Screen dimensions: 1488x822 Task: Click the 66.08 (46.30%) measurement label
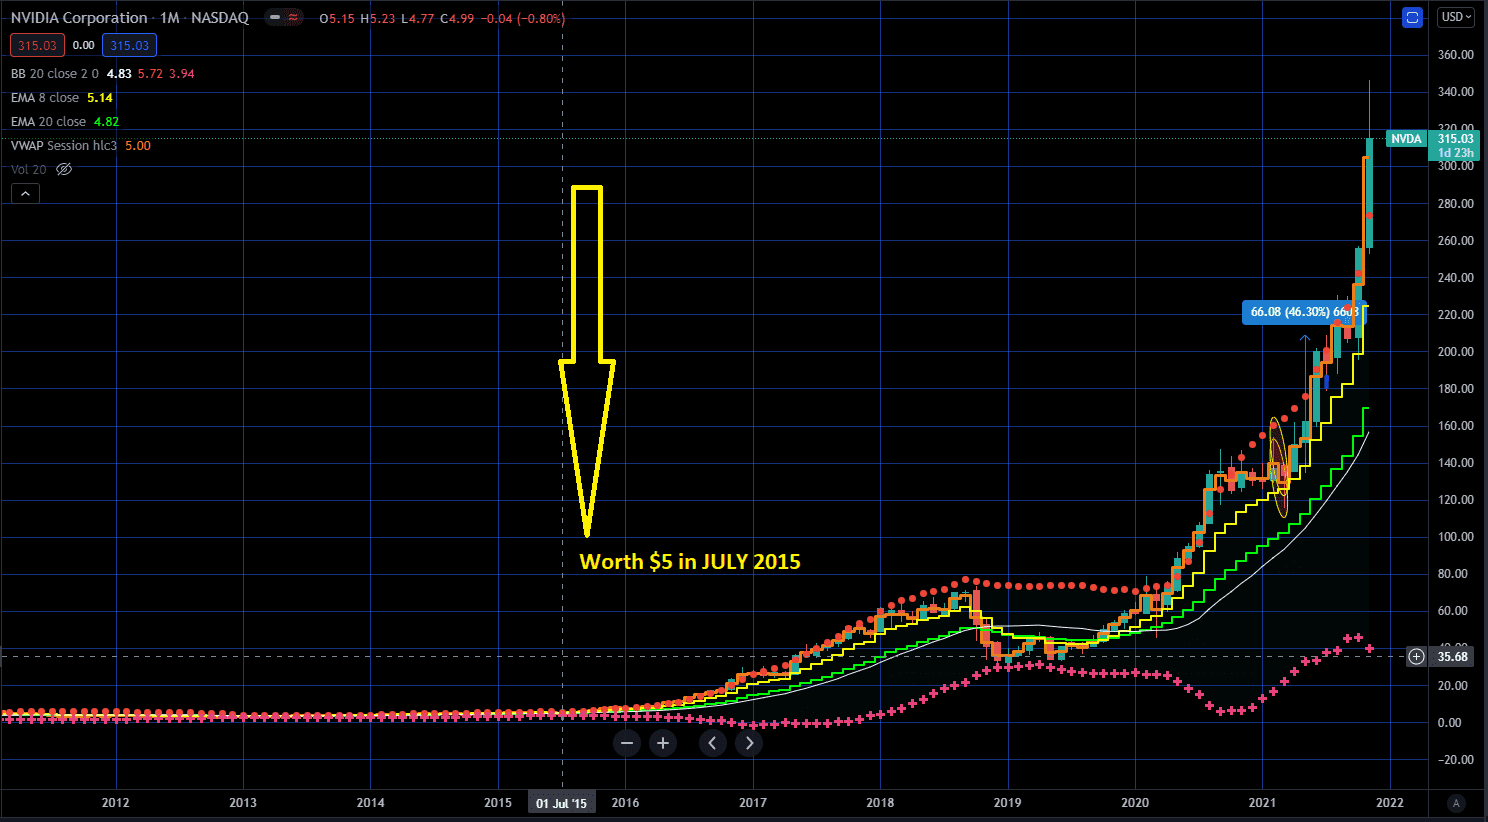[x=1304, y=312]
